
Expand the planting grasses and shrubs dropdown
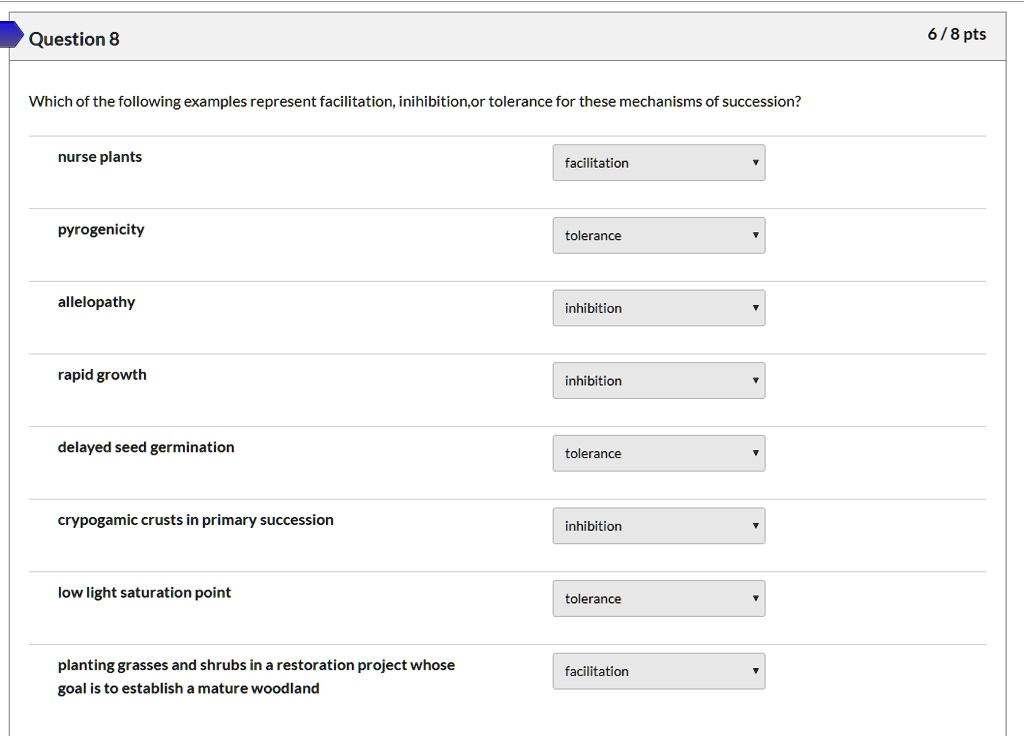point(658,671)
